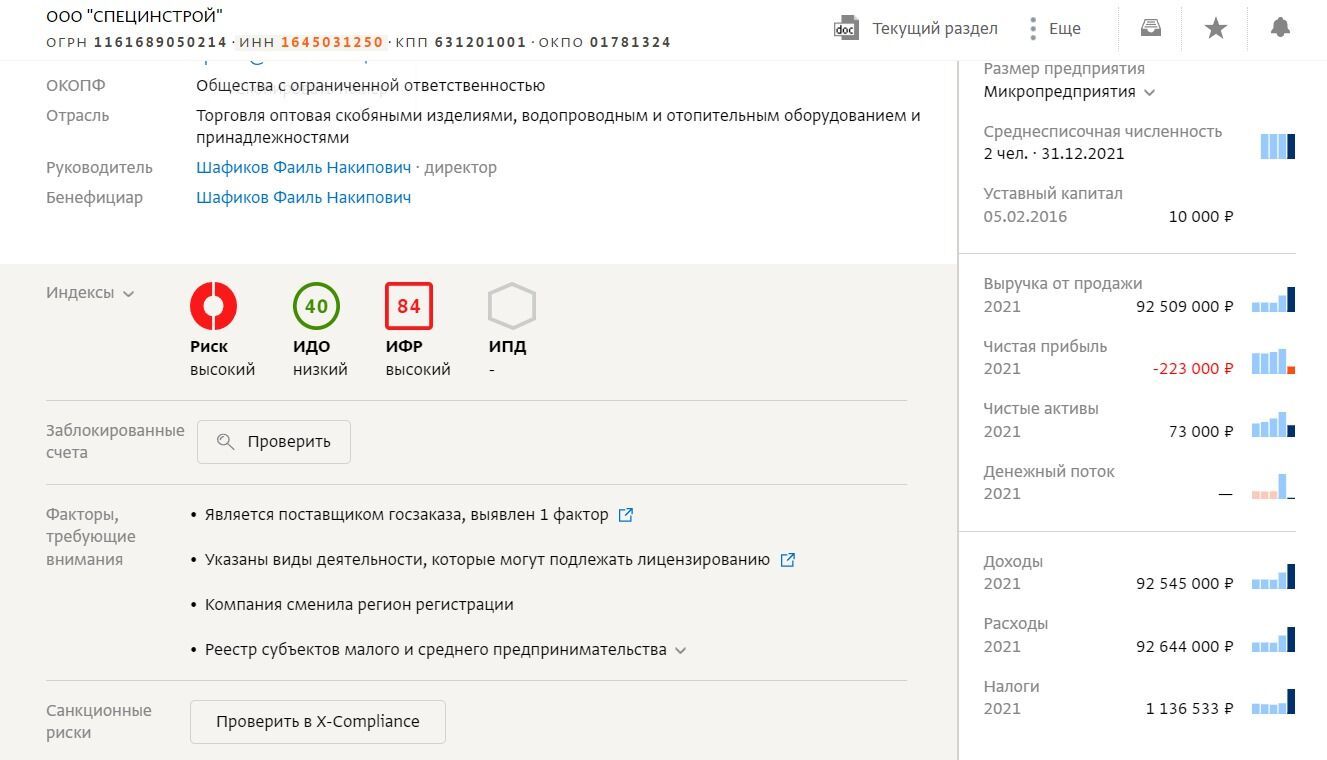Click the Налоги mini bar chart

[1273, 701]
